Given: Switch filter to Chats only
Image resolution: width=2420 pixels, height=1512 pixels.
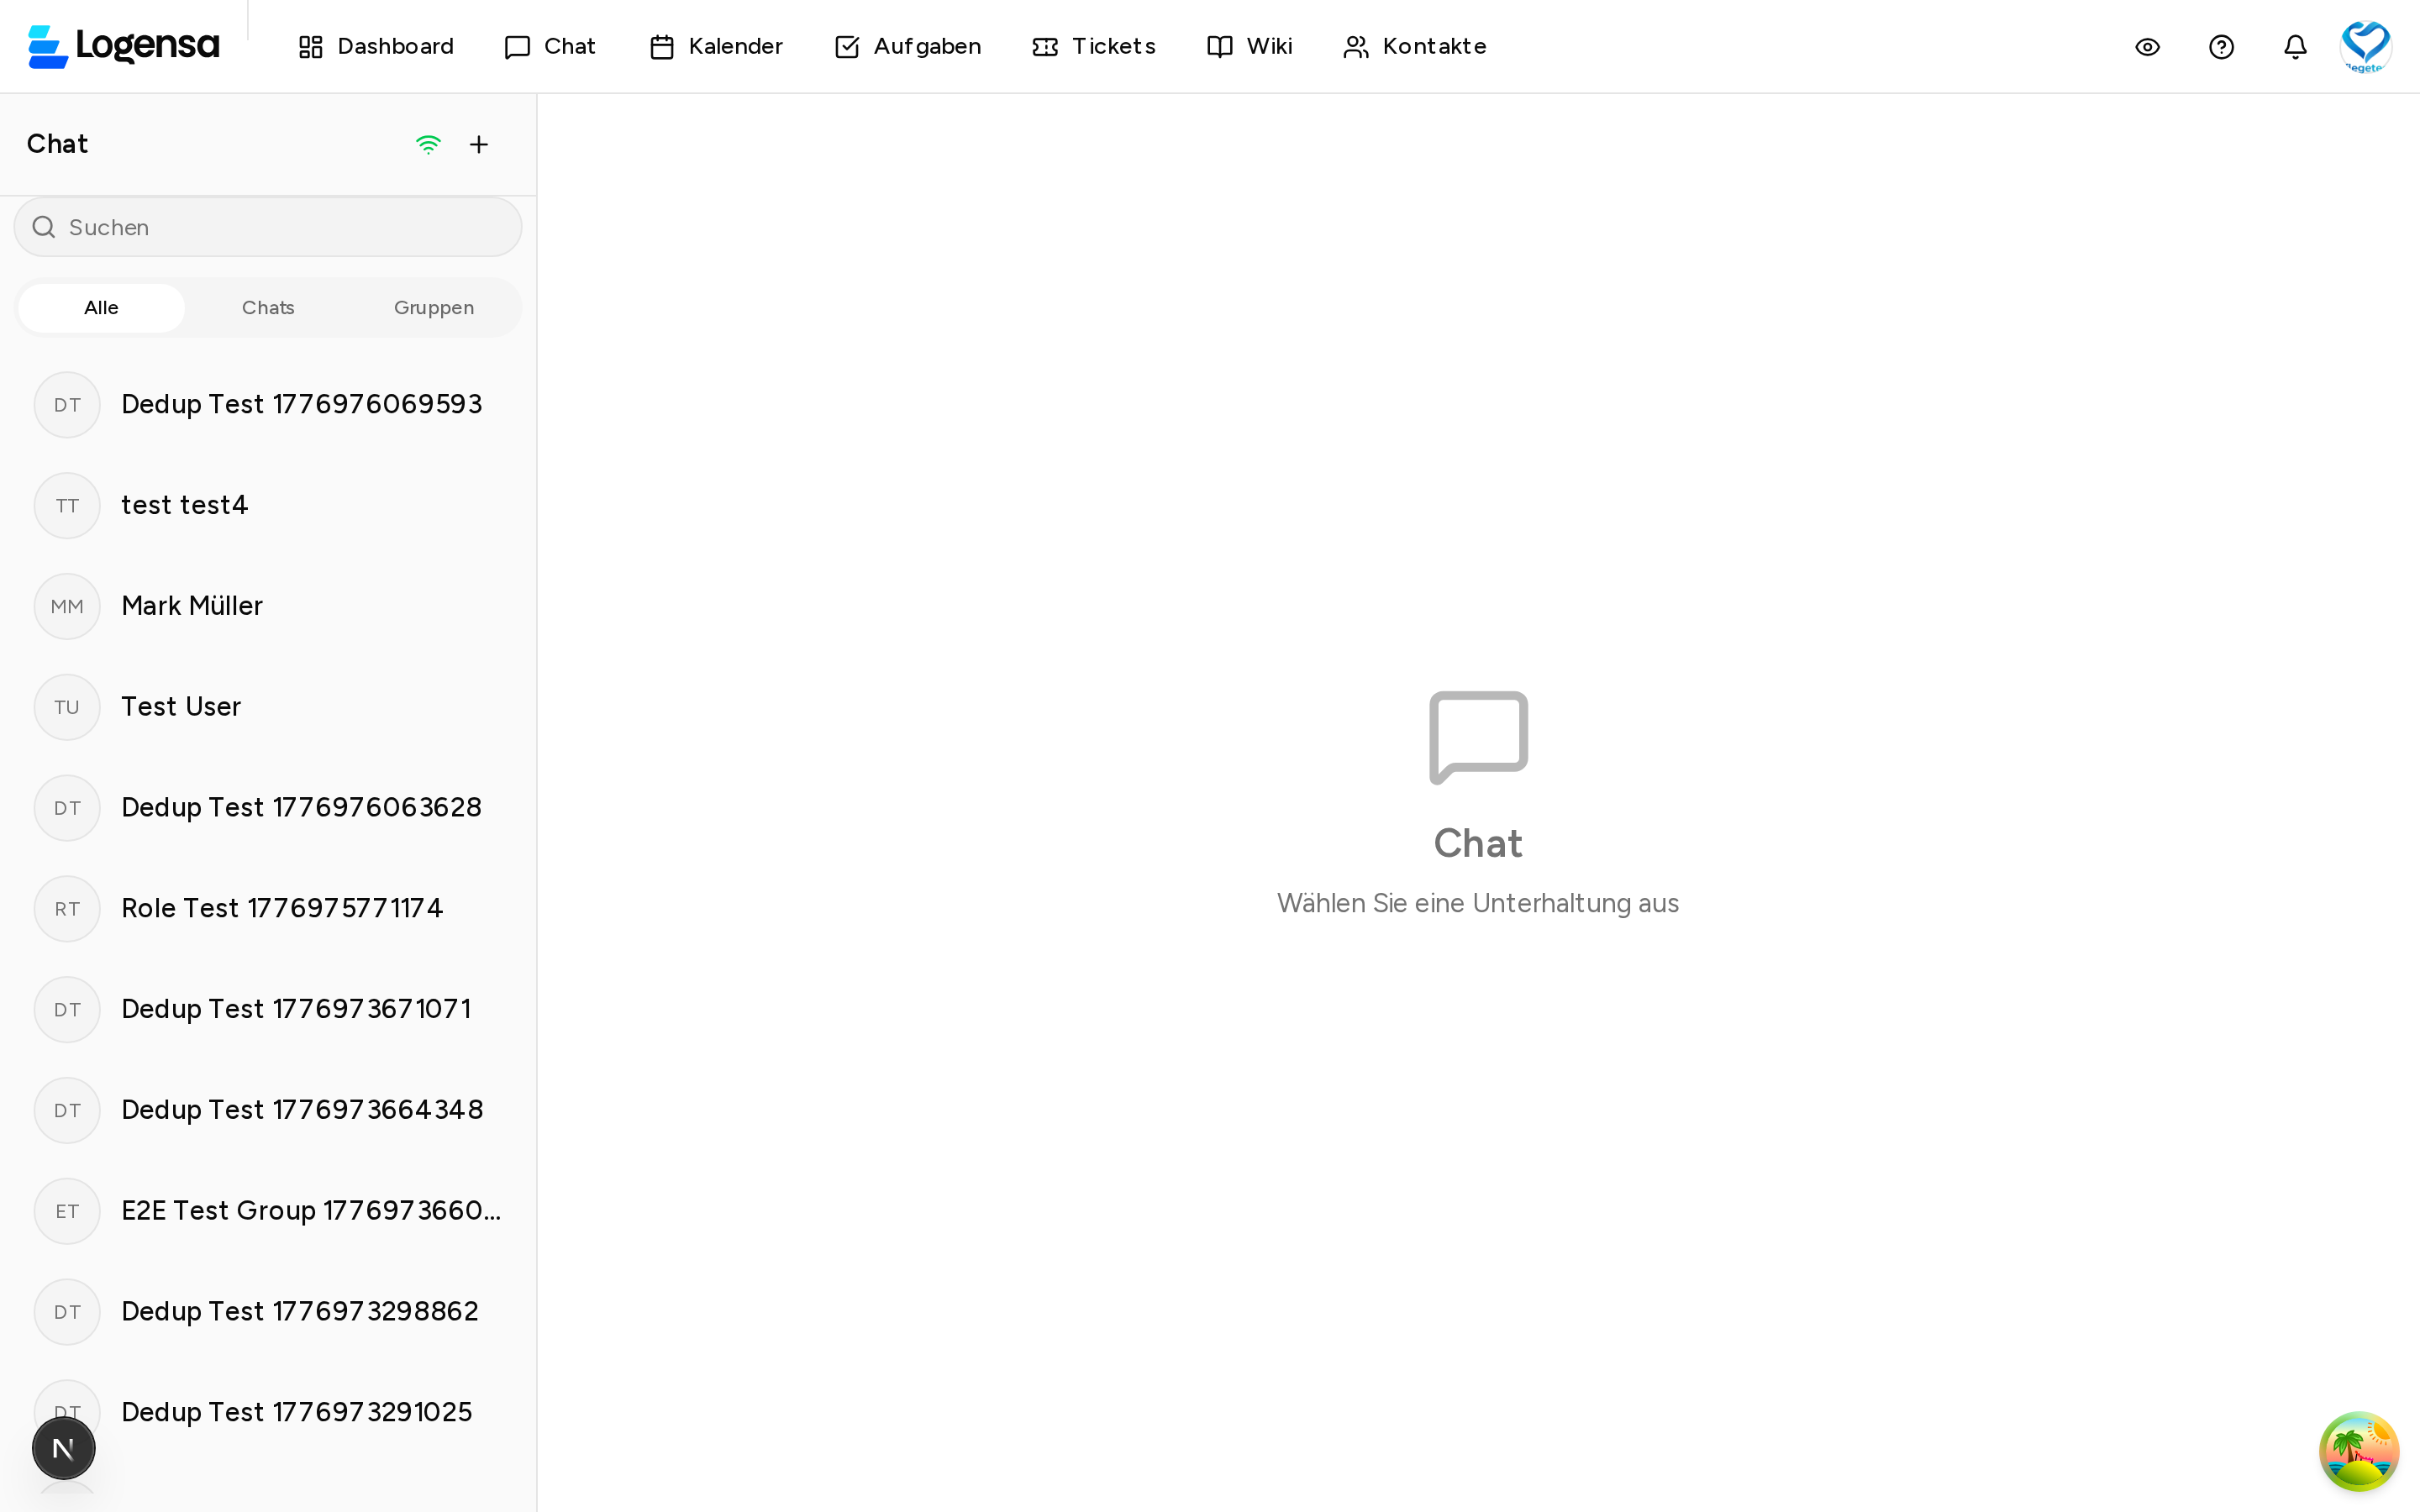Looking at the screenshot, I should pyautogui.click(x=267, y=307).
